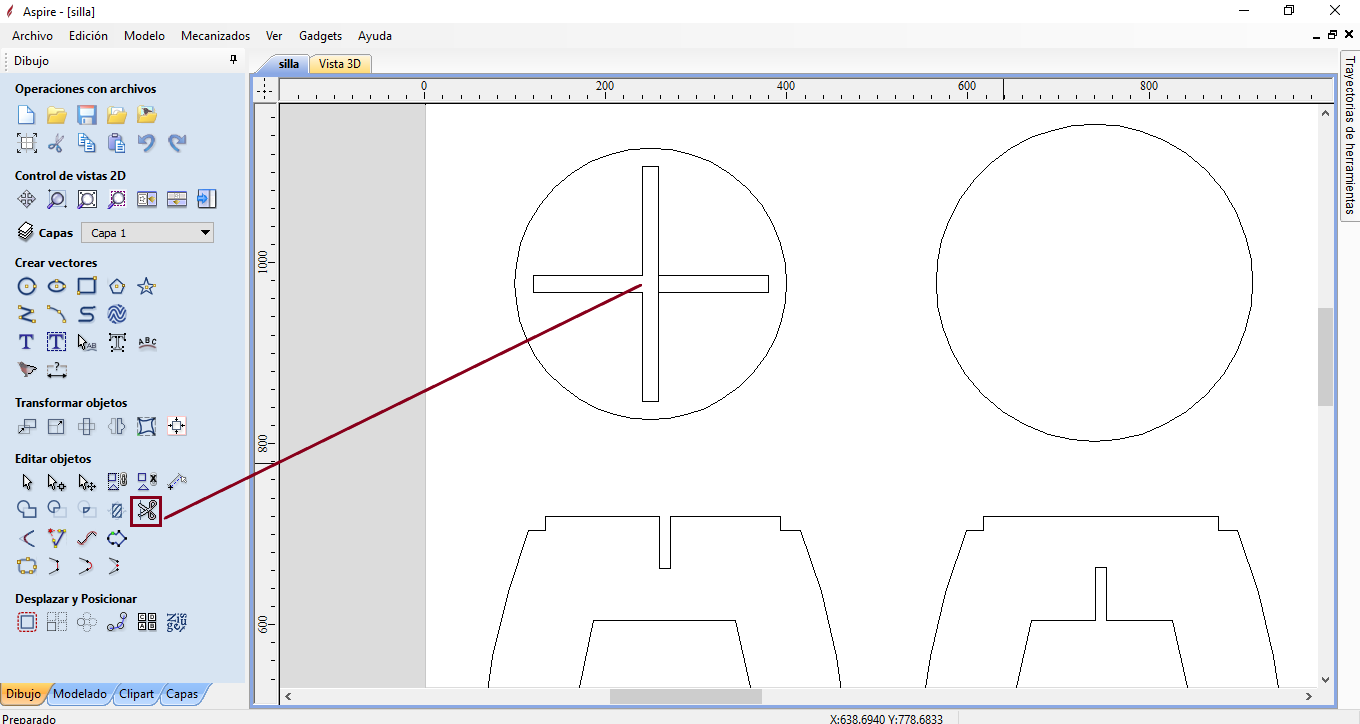This screenshot has width=1360, height=724.
Task: Create a new file with the blank page icon
Action: [27, 115]
